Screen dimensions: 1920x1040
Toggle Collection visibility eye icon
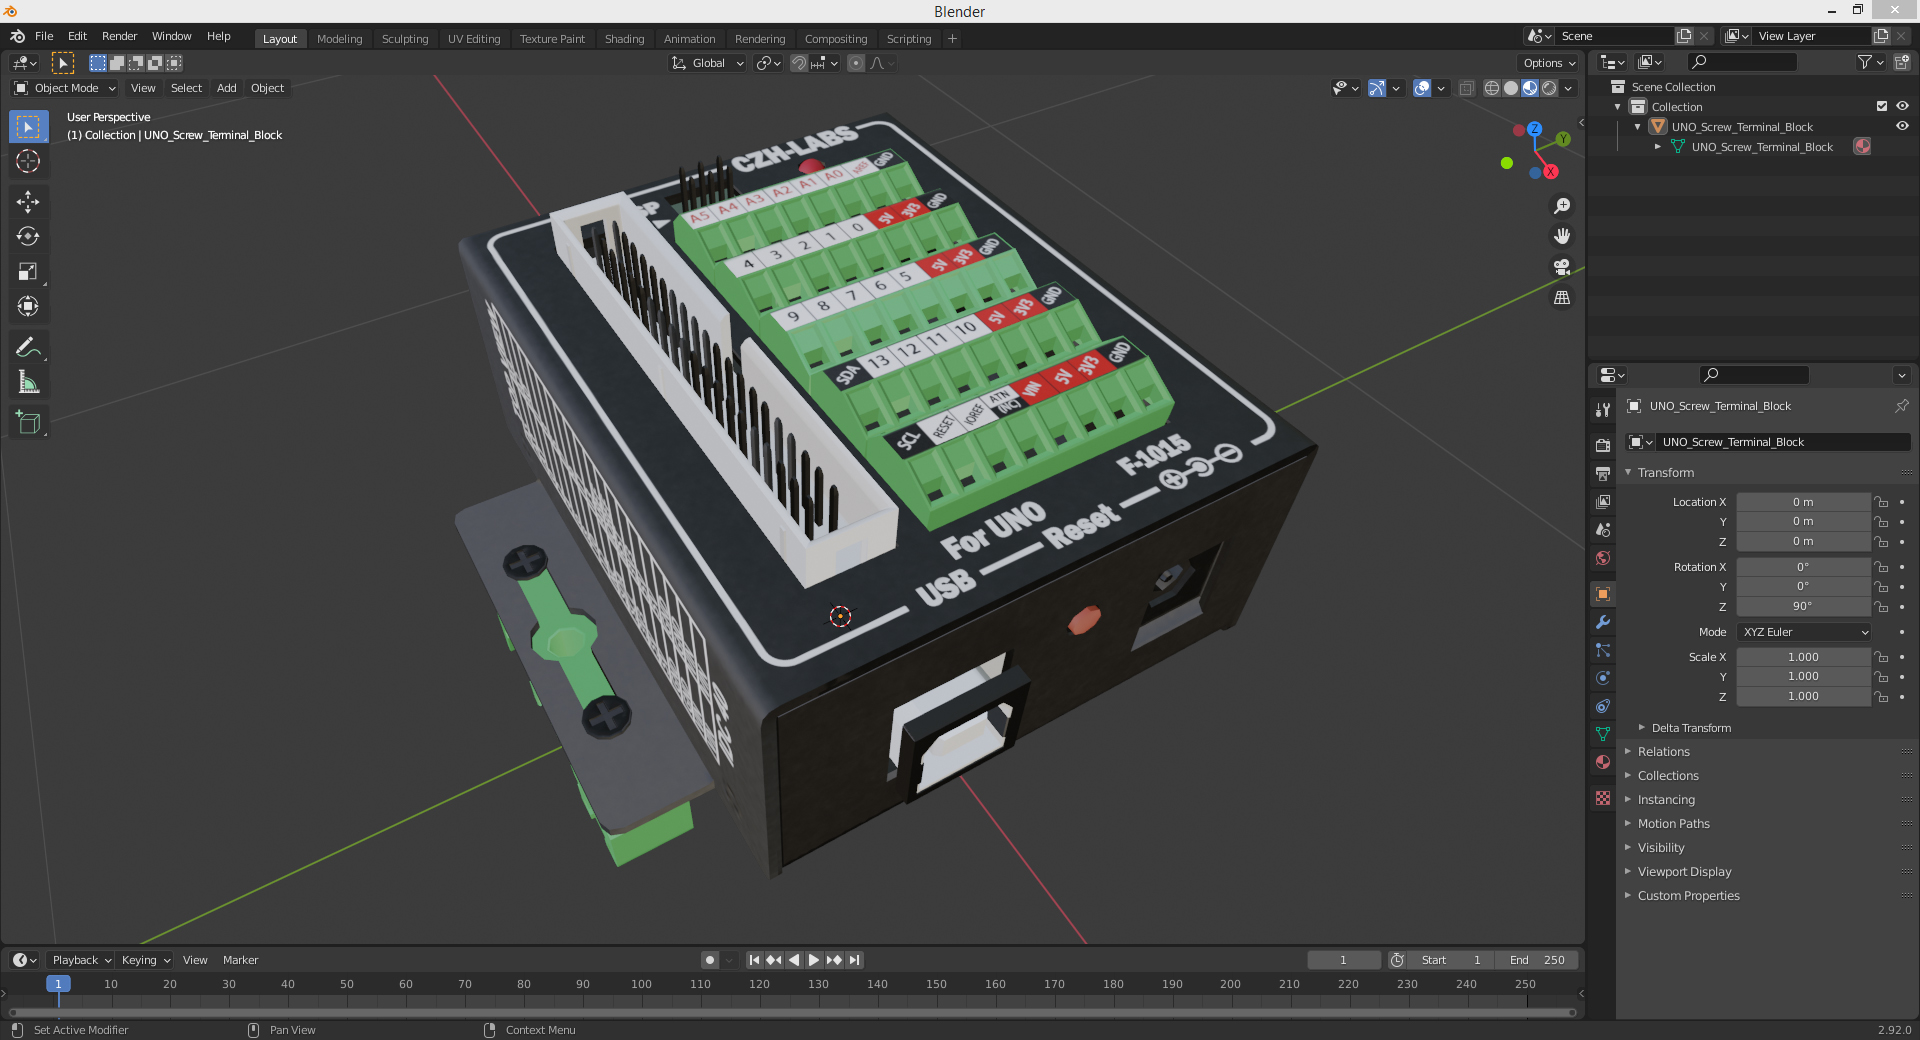click(x=1902, y=107)
